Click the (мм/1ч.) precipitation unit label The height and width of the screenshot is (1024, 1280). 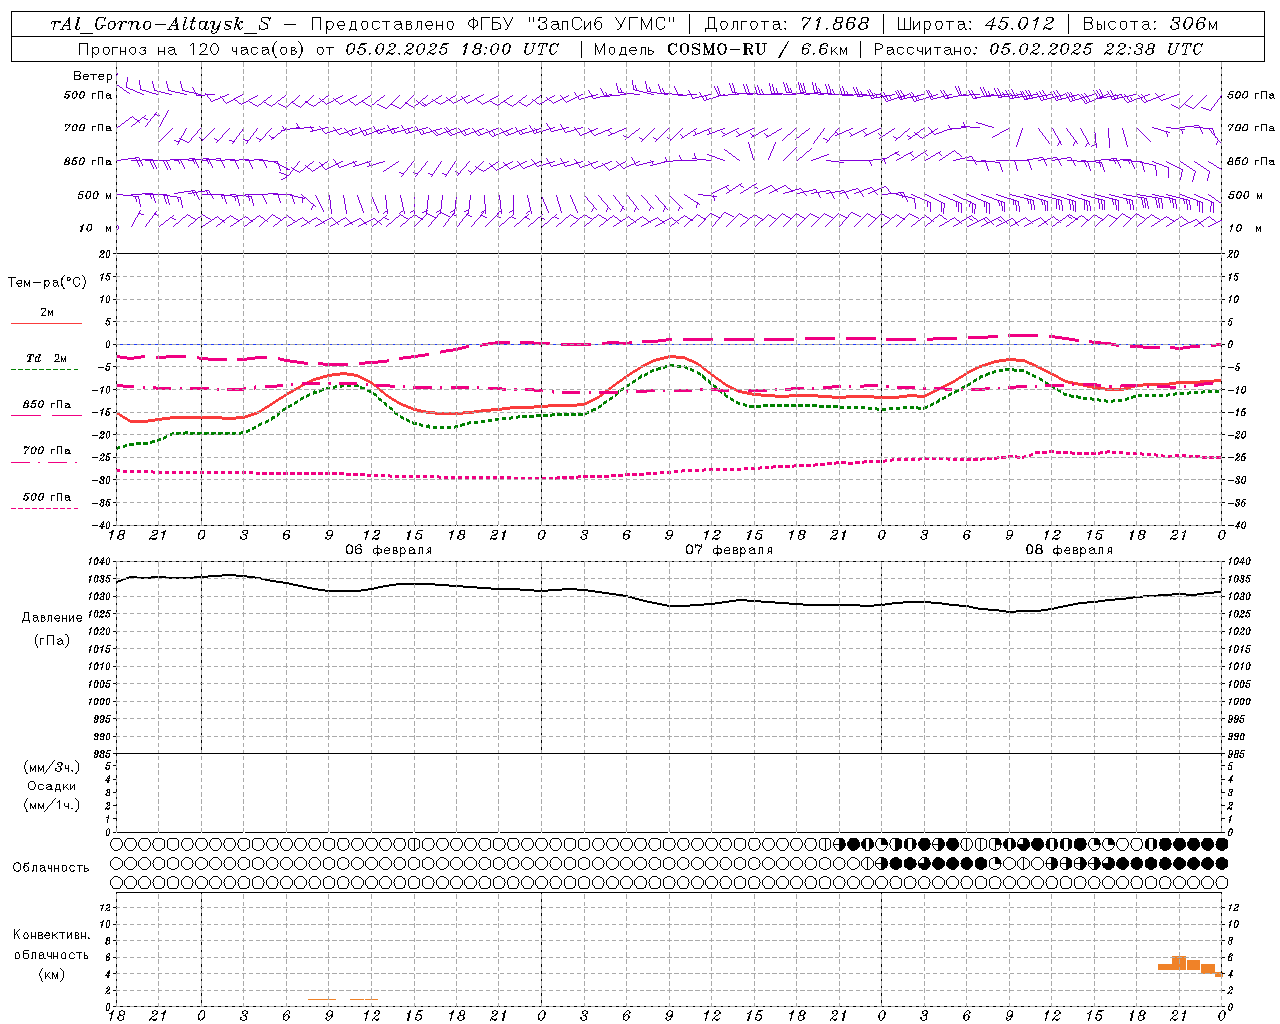[52, 805]
